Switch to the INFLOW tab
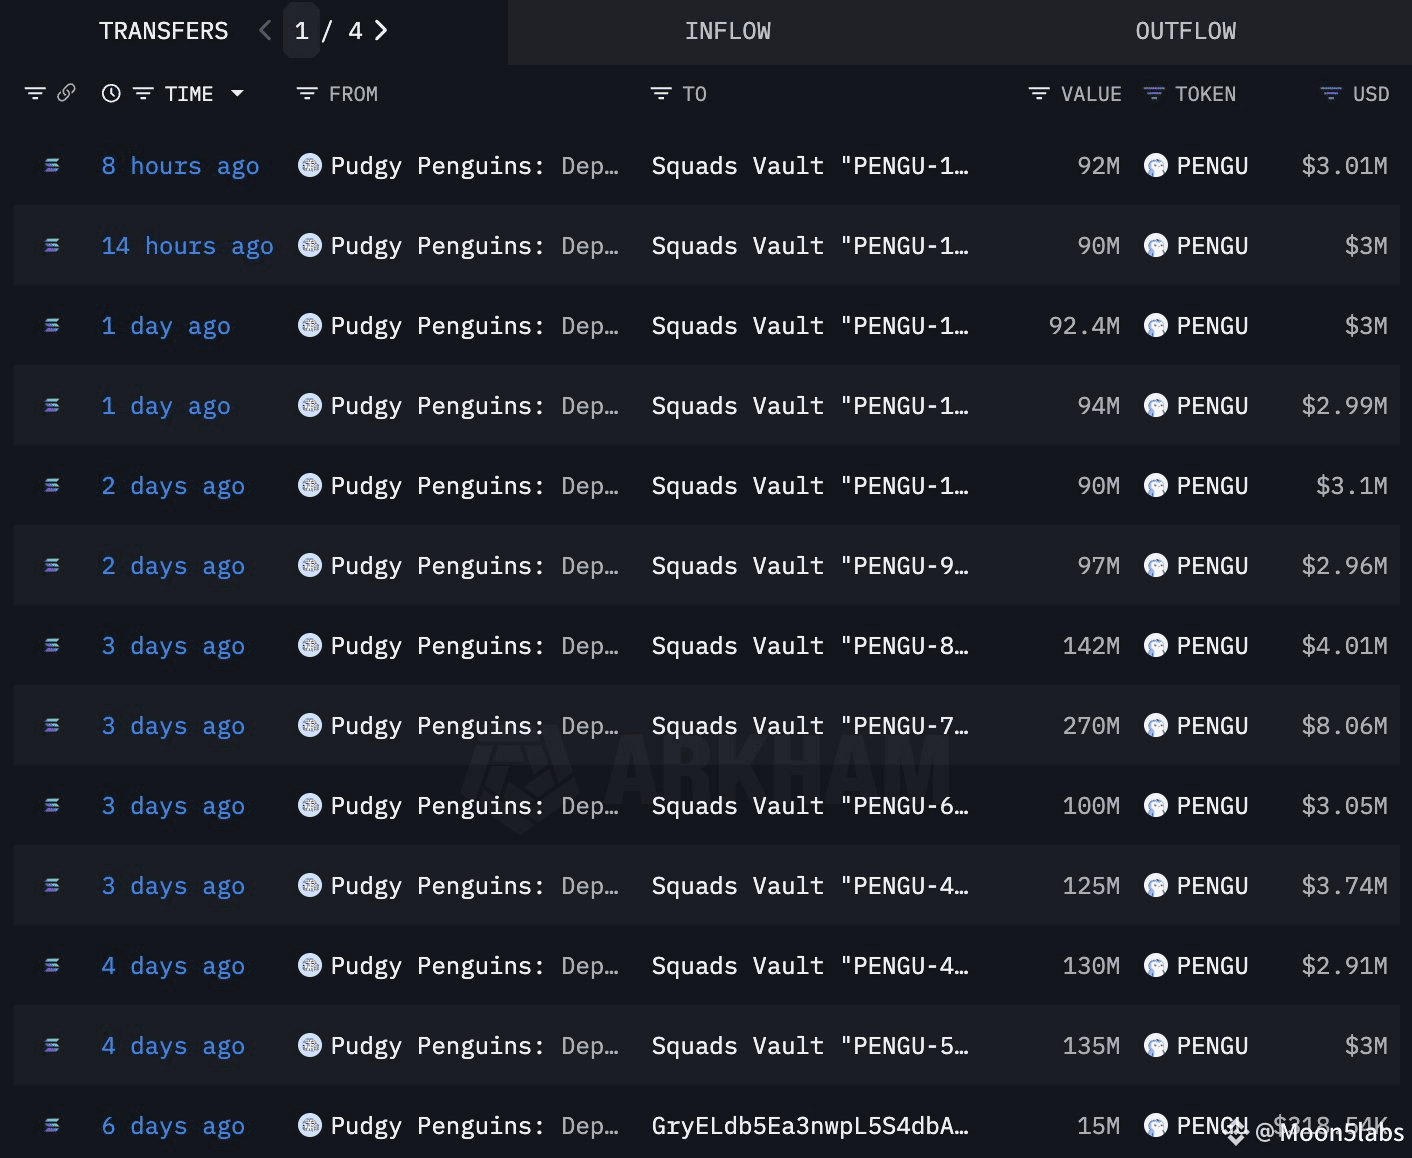Screen dimensions: 1412x1158 click(728, 32)
